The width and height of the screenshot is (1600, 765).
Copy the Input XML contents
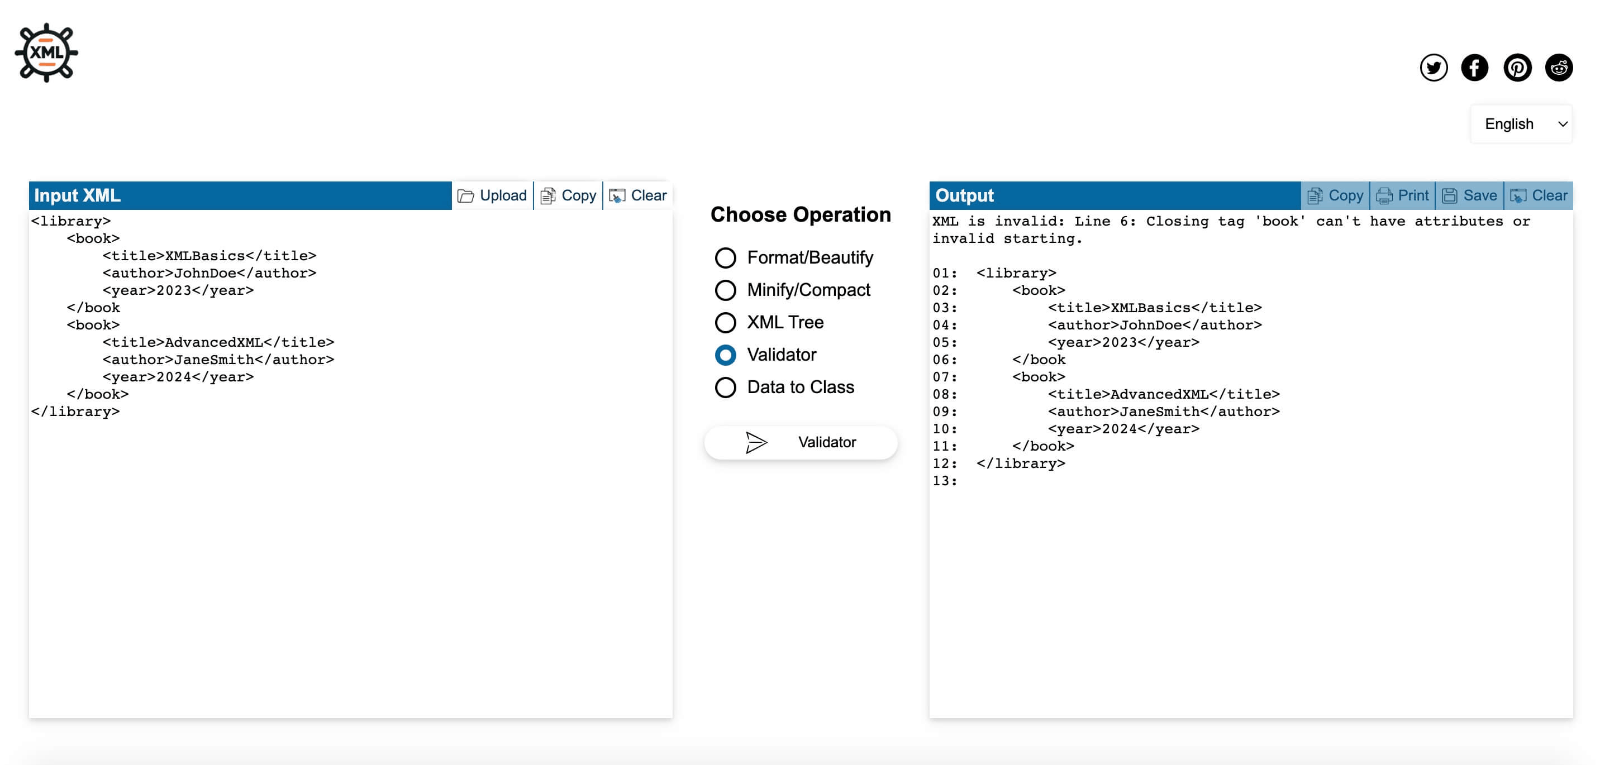click(568, 196)
